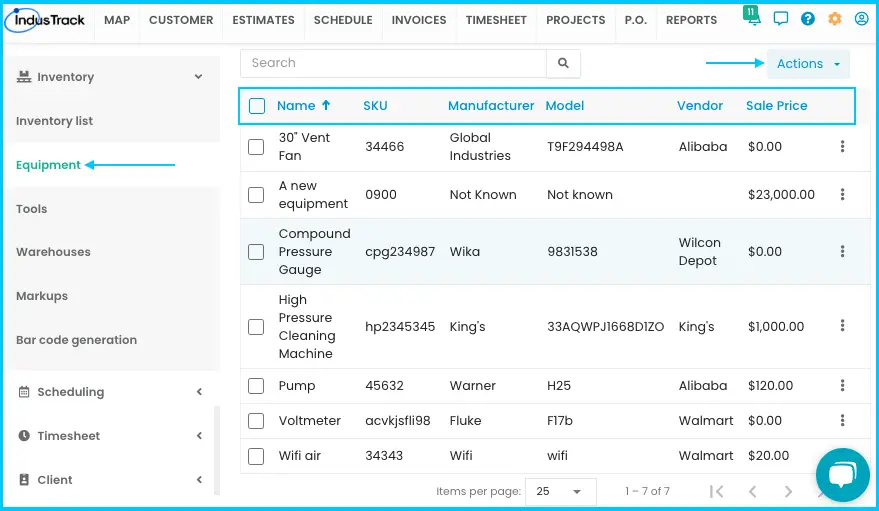The width and height of the screenshot is (879, 511).
Task: Click the Name sort arrow
Action: 326,105
